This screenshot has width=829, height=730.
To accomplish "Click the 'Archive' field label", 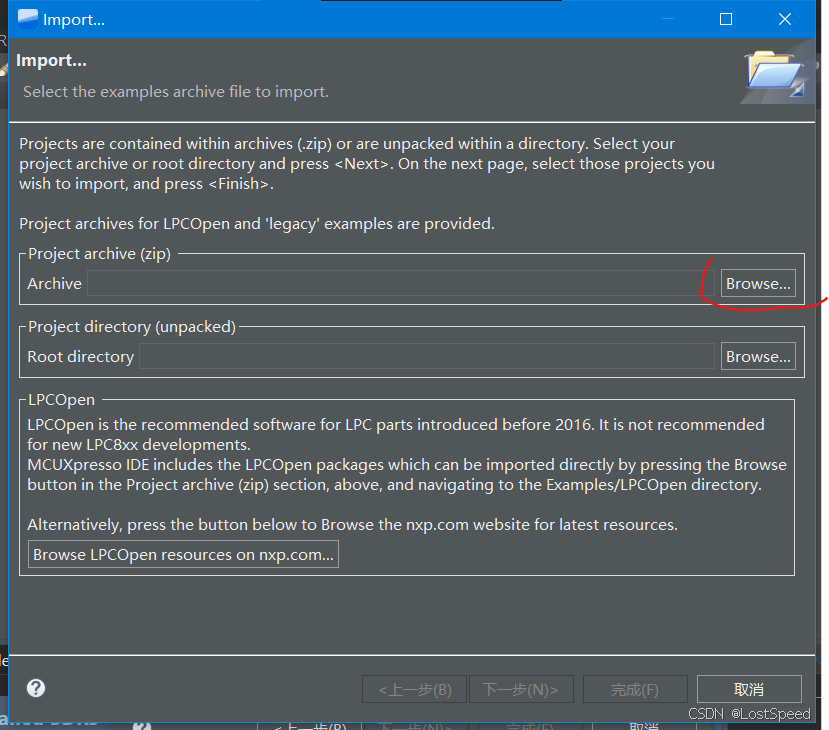I will [x=54, y=283].
